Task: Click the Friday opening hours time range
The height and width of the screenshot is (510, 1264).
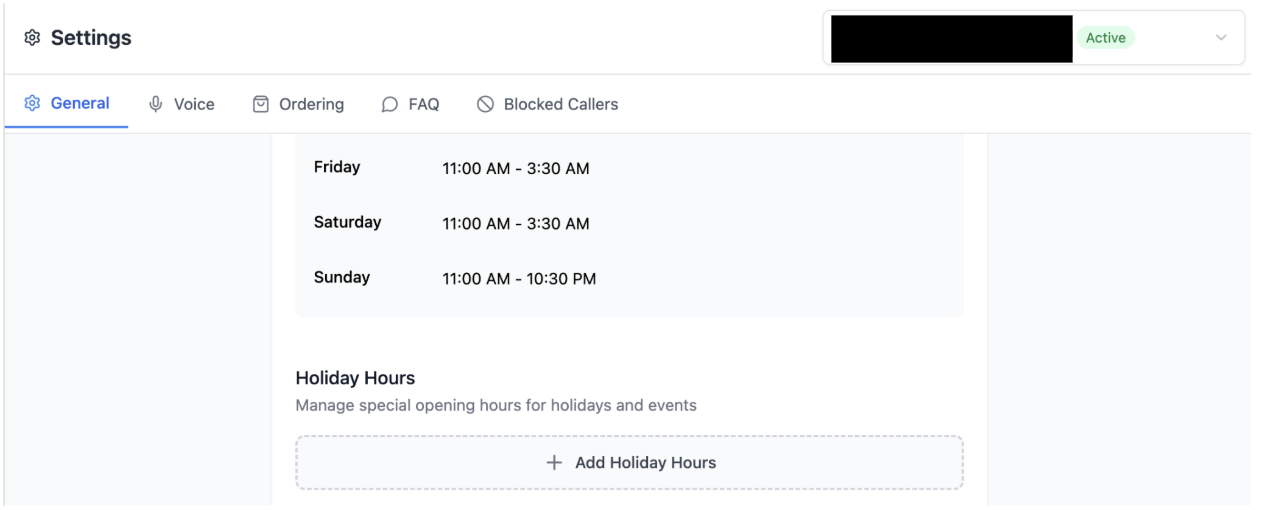Action: tap(516, 169)
